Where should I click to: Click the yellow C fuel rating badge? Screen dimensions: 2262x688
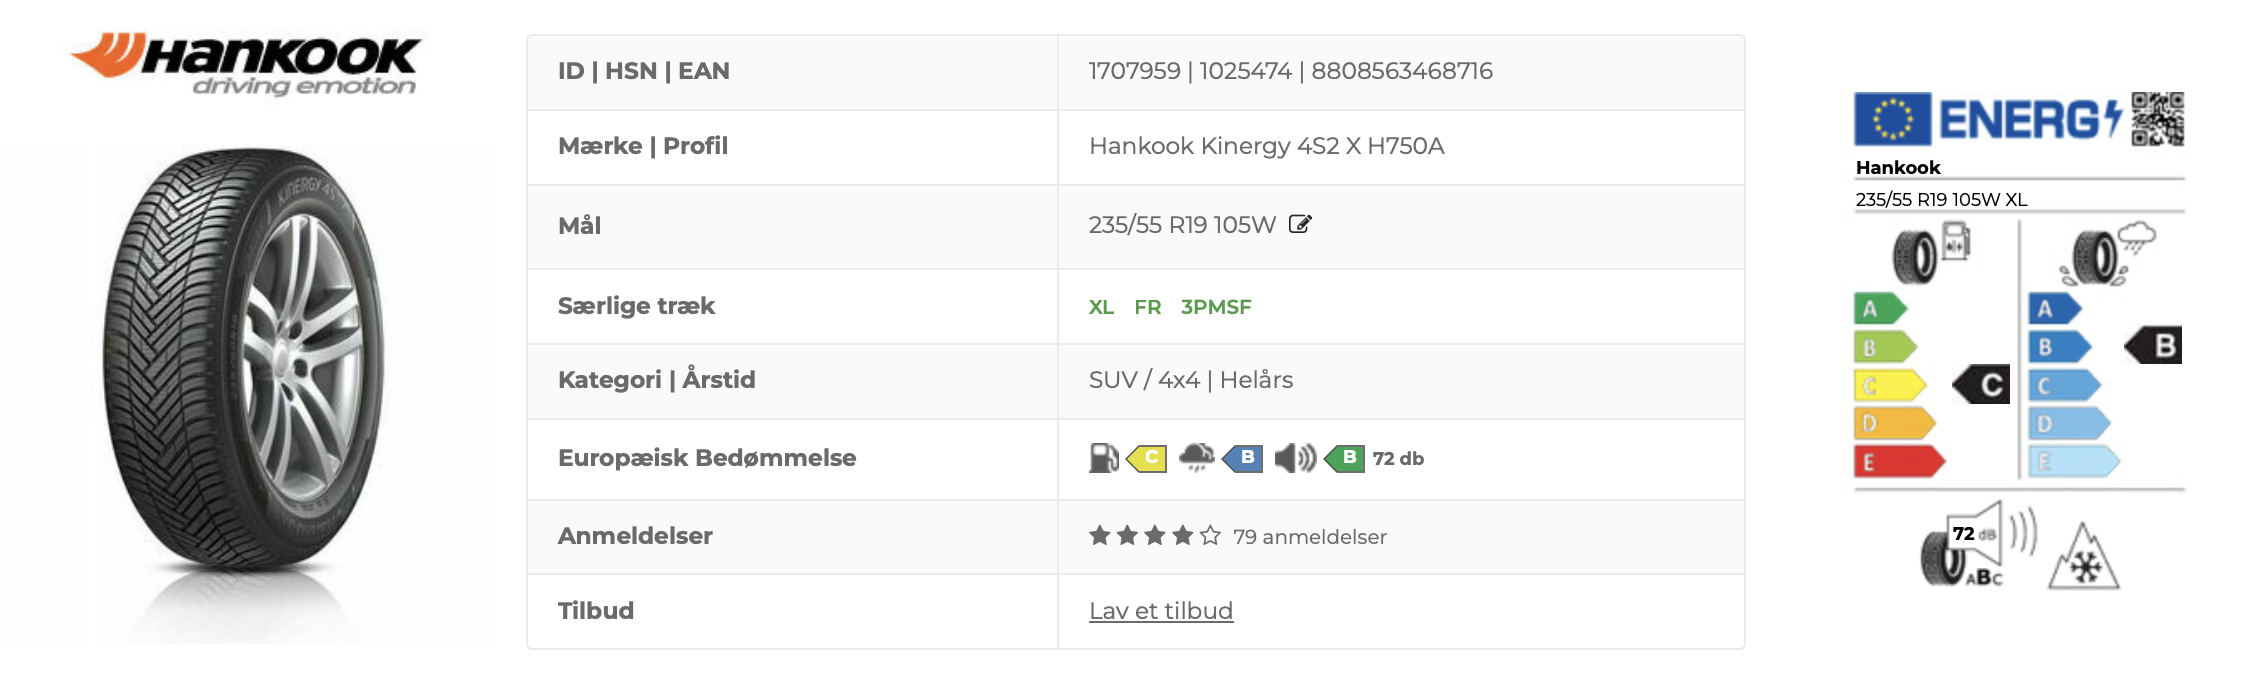(x=1147, y=458)
